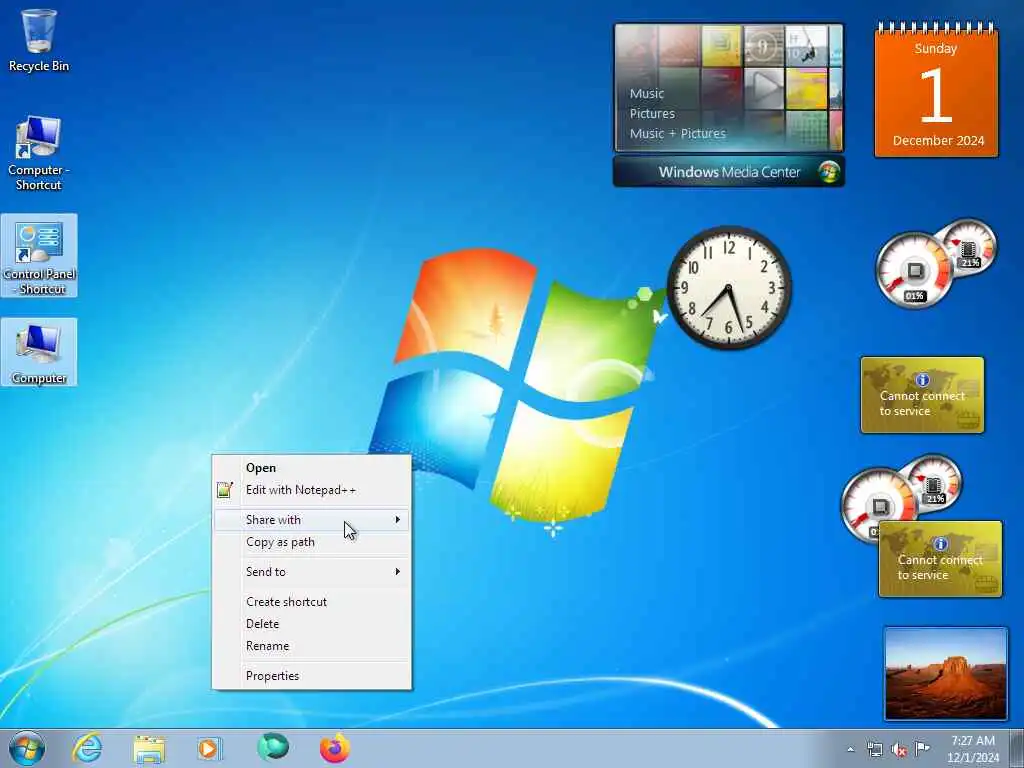The image size is (1024, 768).
Task: Choose Create shortcut in context menu
Action: pos(312,601)
